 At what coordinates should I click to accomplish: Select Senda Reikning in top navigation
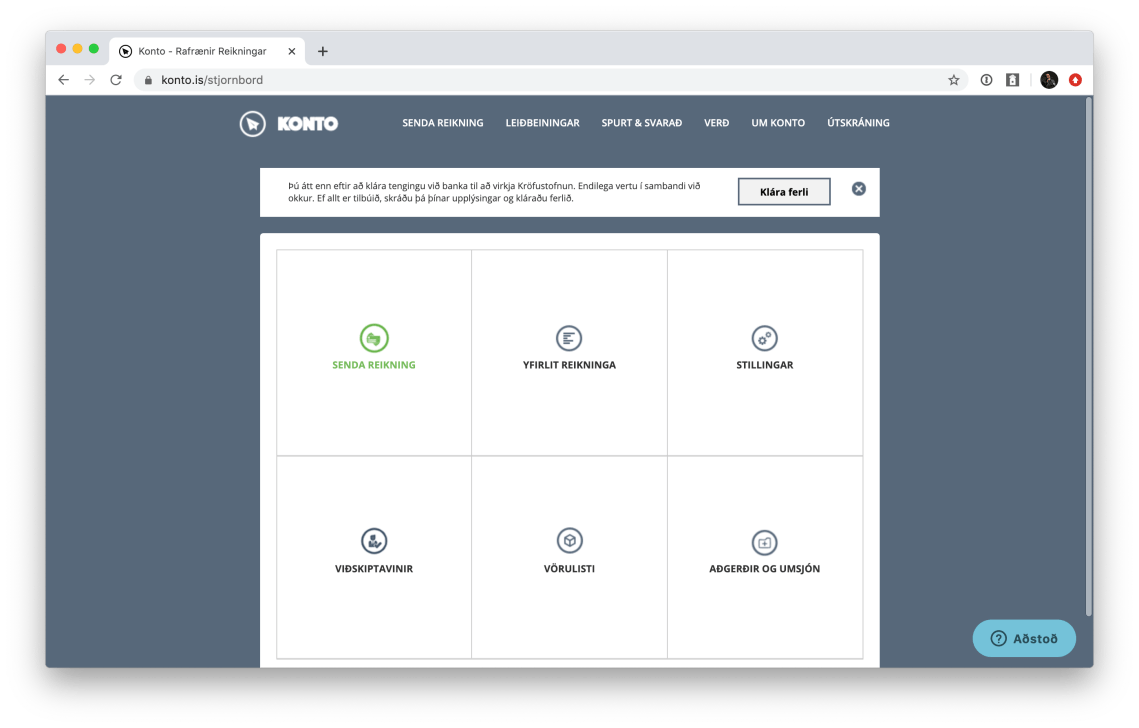[442, 123]
